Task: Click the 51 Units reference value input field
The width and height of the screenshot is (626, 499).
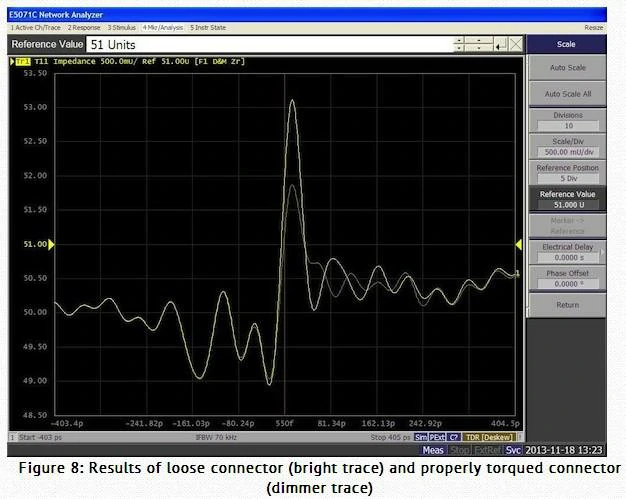Action: pyautogui.click(x=269, y=45)
